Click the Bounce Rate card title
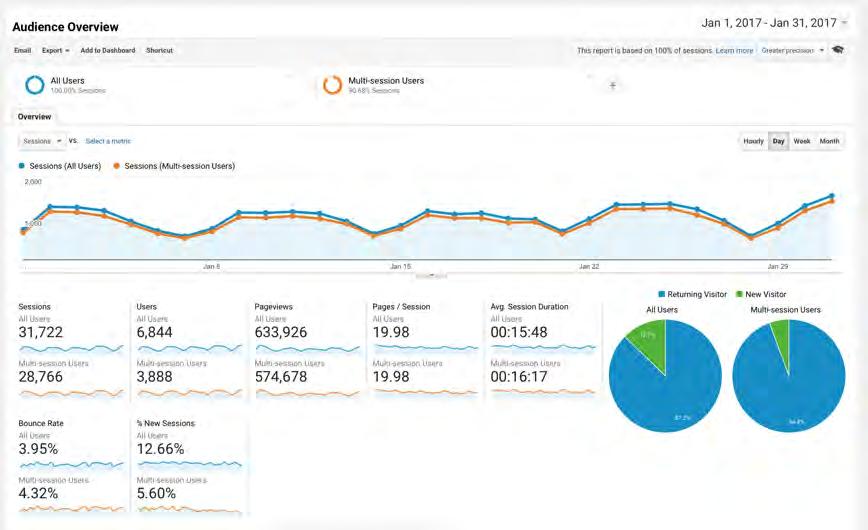Screen dimensions: 868x530 click(41, 423)
